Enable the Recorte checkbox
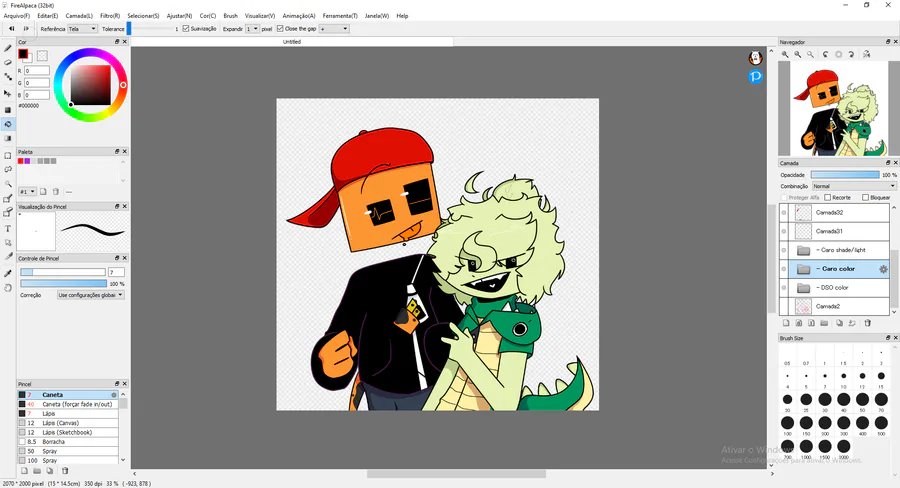The image size is (900, 488). tap(828, 197)
